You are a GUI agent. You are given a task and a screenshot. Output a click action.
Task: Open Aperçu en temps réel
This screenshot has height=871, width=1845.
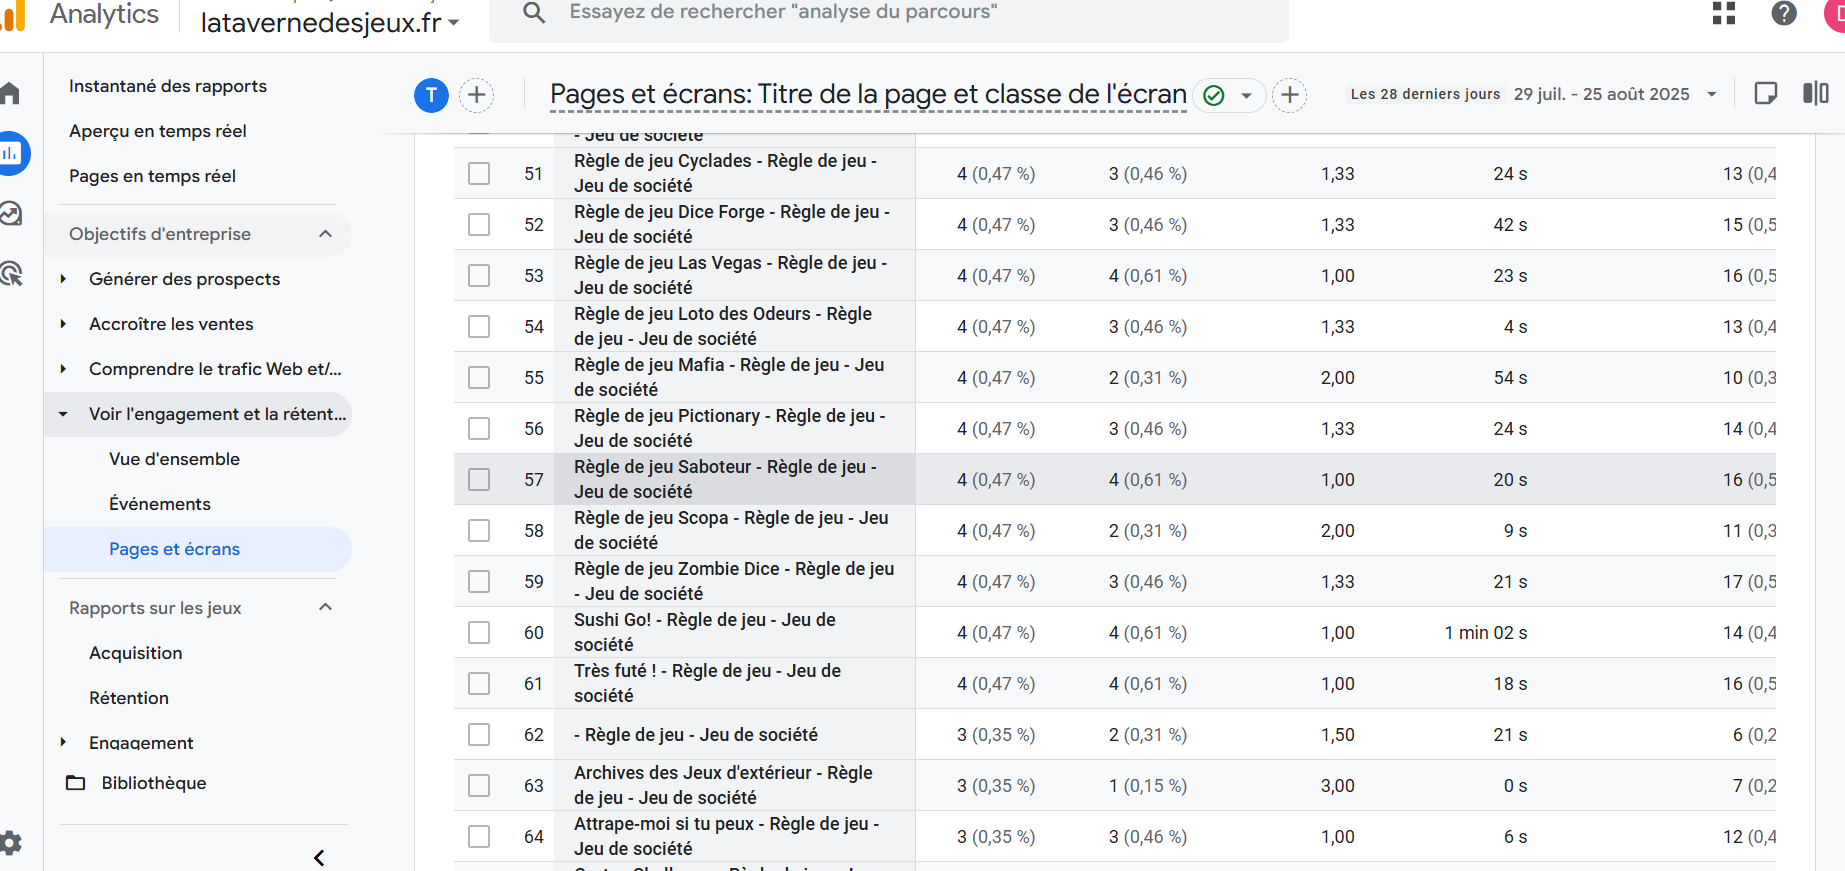(158, 131)
